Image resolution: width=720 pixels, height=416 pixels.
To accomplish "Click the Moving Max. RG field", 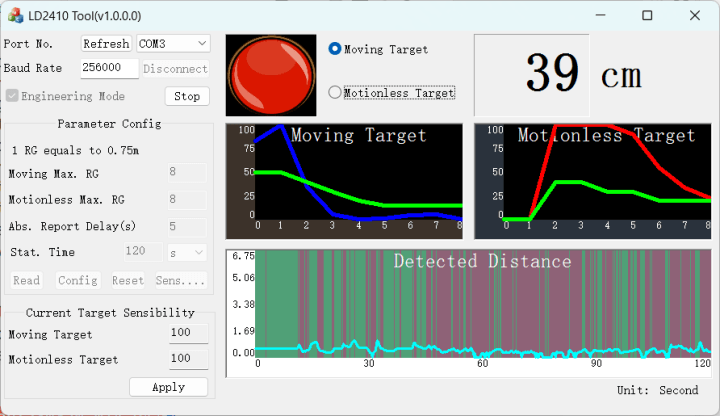I will click(187, 173).
